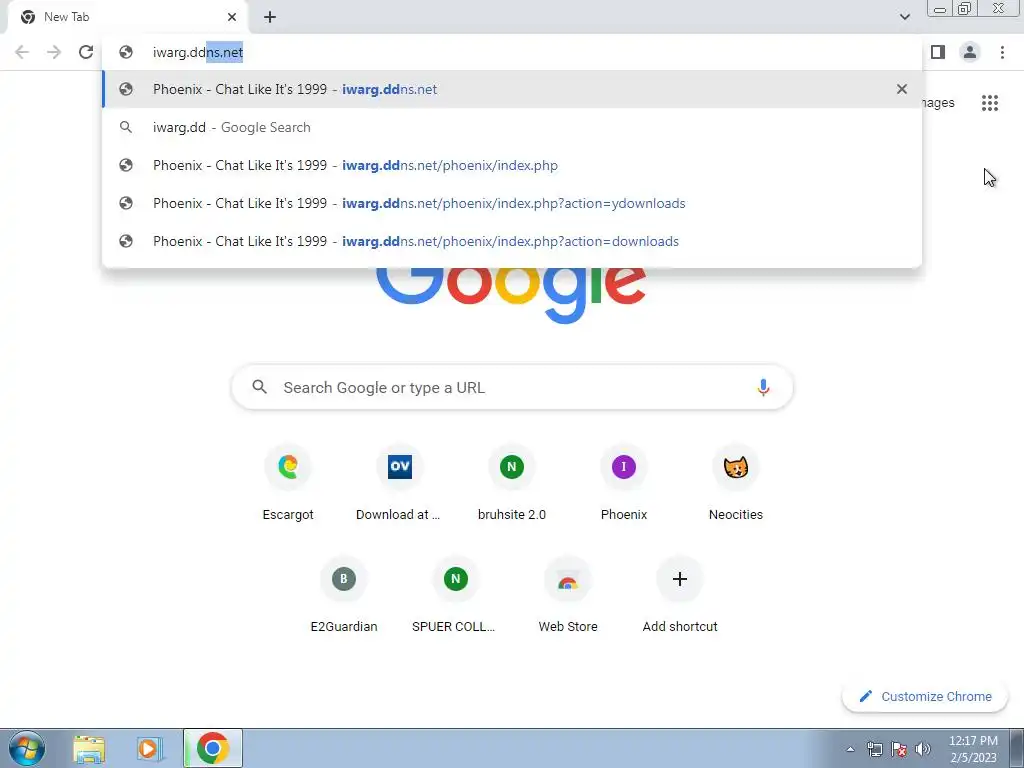This screenshot has height=768, width=1024.
Task: Open the bruhsite 2.0 shortcut
Action: click(x=512, y=483)
